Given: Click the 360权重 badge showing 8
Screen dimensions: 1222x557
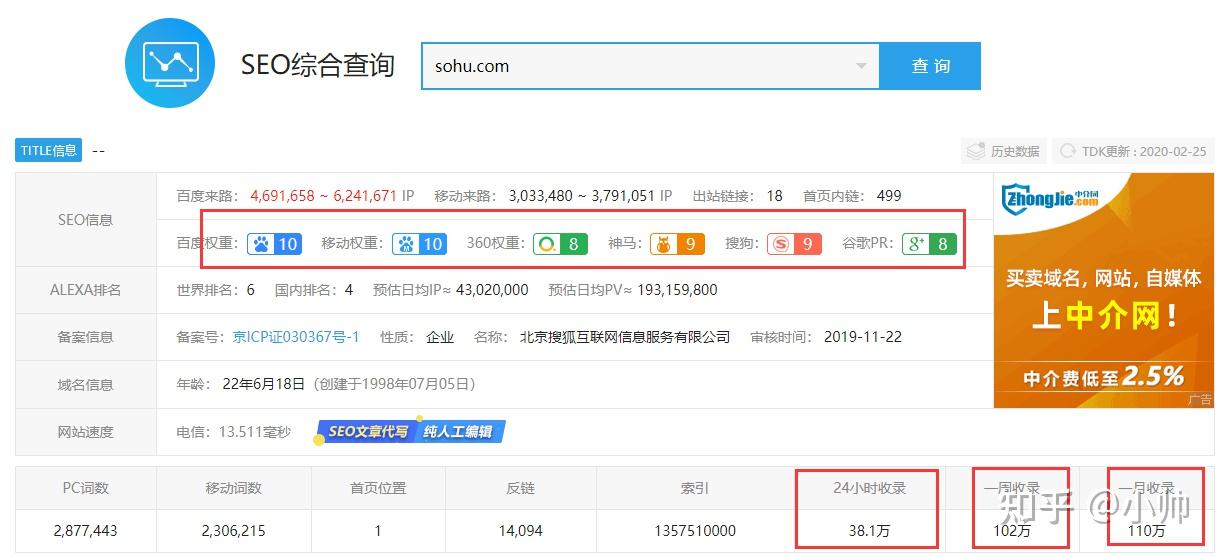Looking at the screenshot, I should click(x=560, y=243).
